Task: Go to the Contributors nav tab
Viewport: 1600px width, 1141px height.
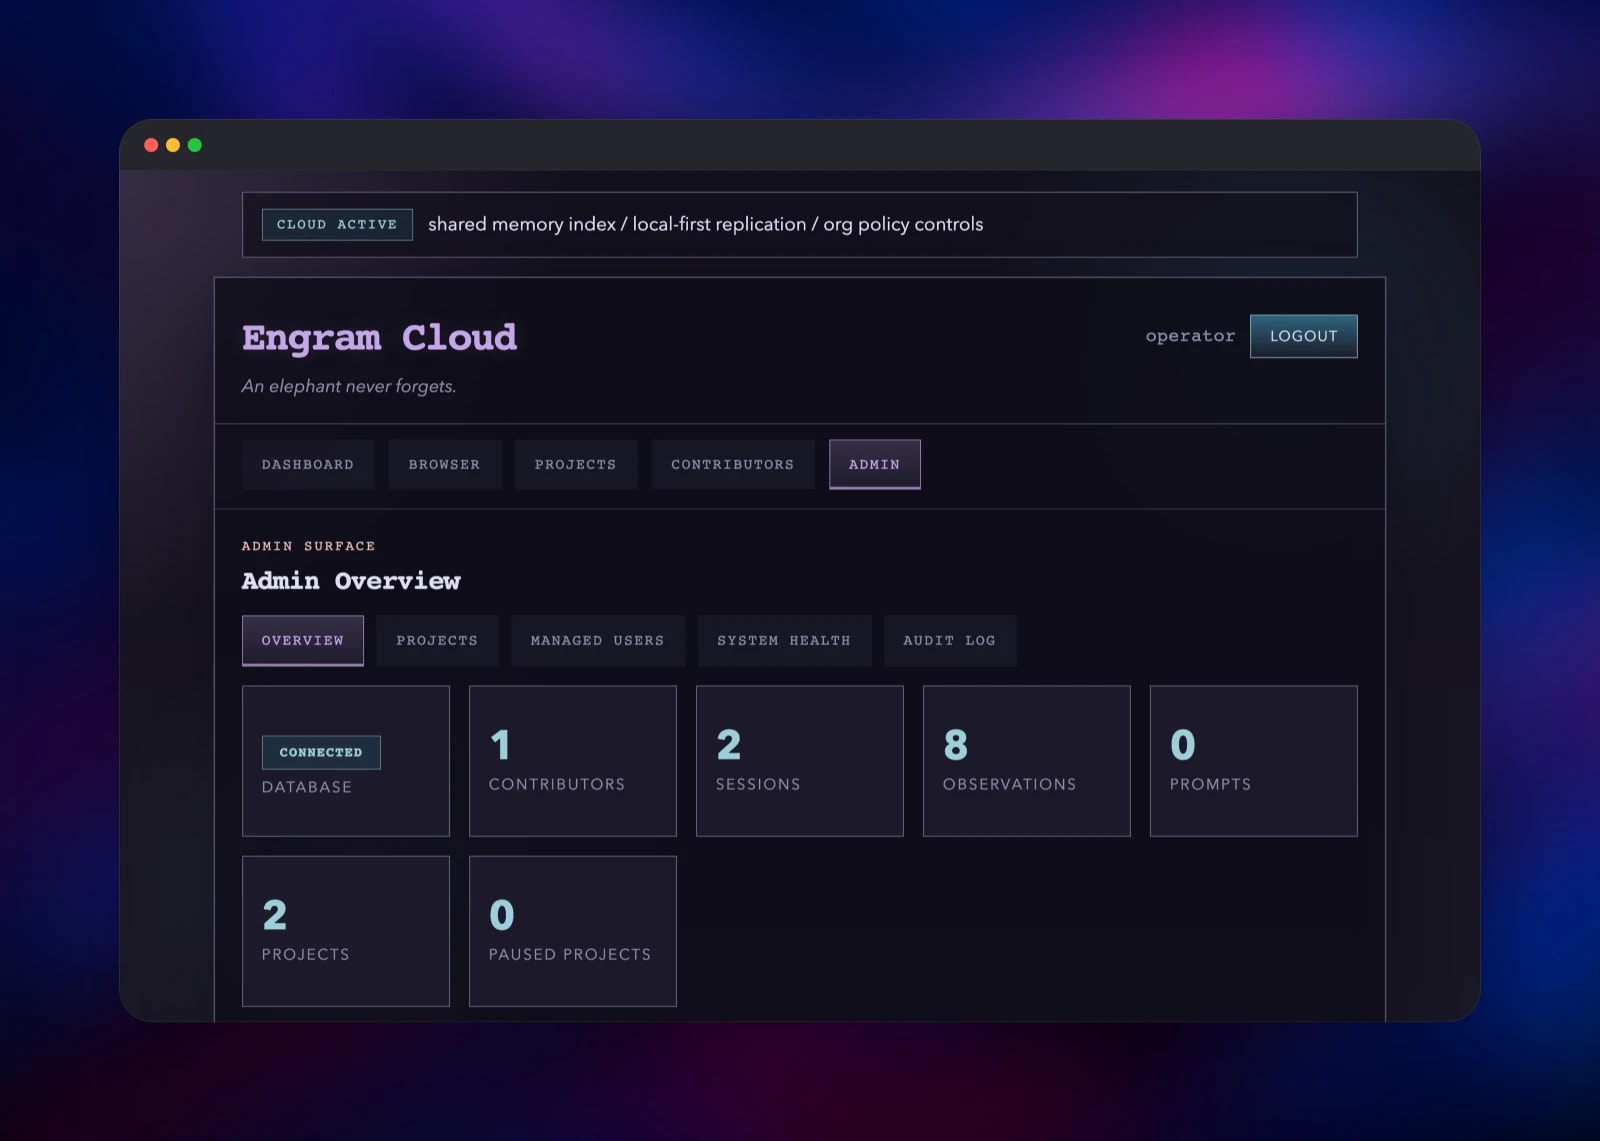Action: tap(732, 464)
